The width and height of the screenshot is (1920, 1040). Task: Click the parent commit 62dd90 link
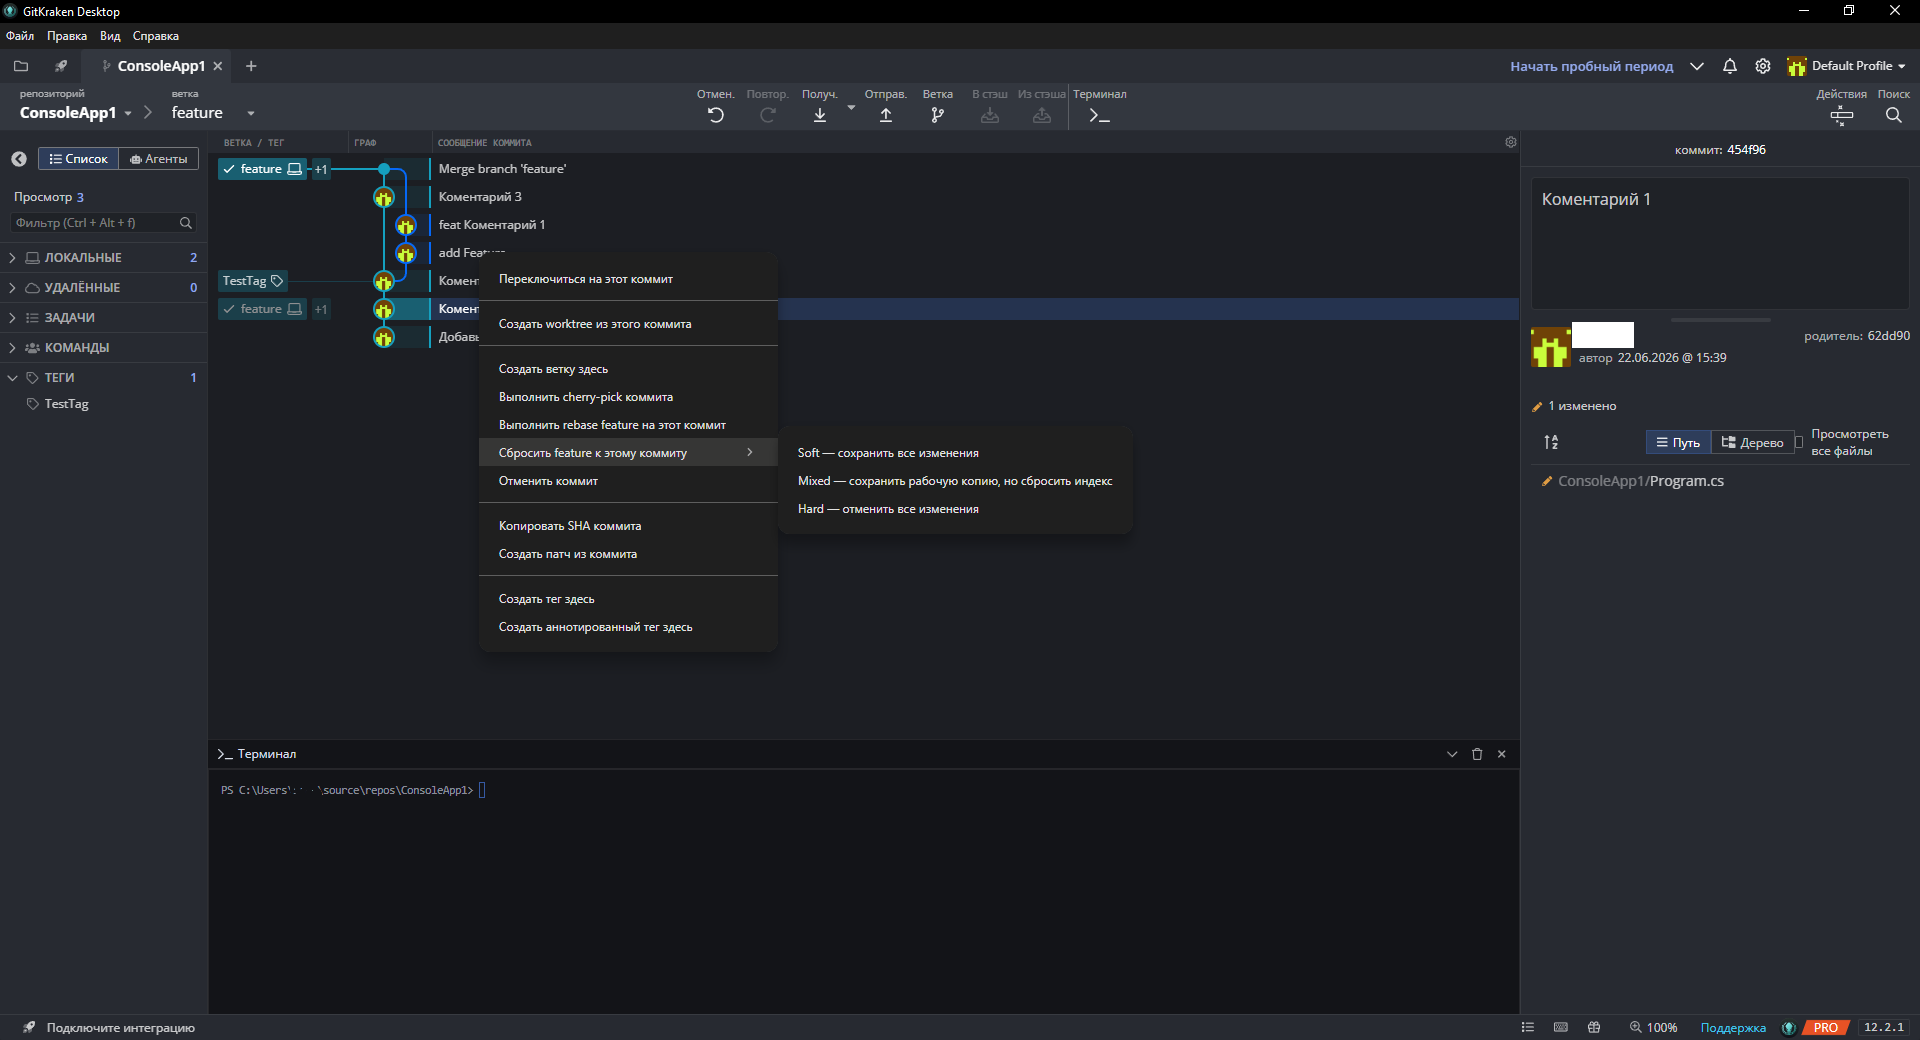coord(1888,336)
